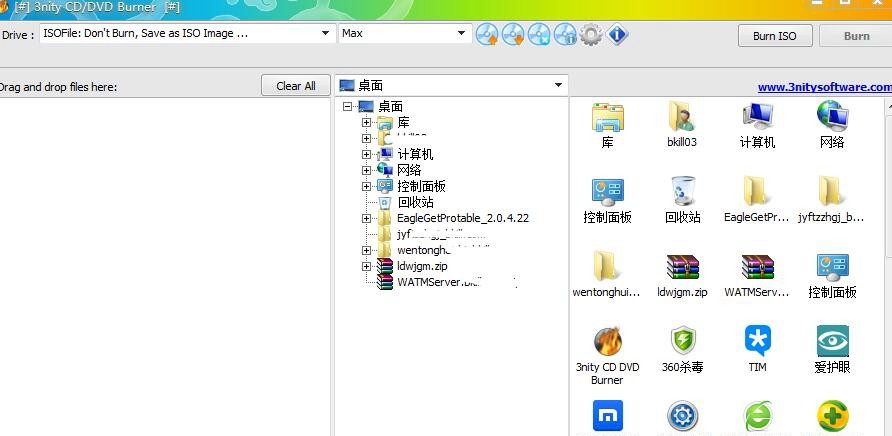Open the Drive dropdown showing ISOFile option

[187, 34]
